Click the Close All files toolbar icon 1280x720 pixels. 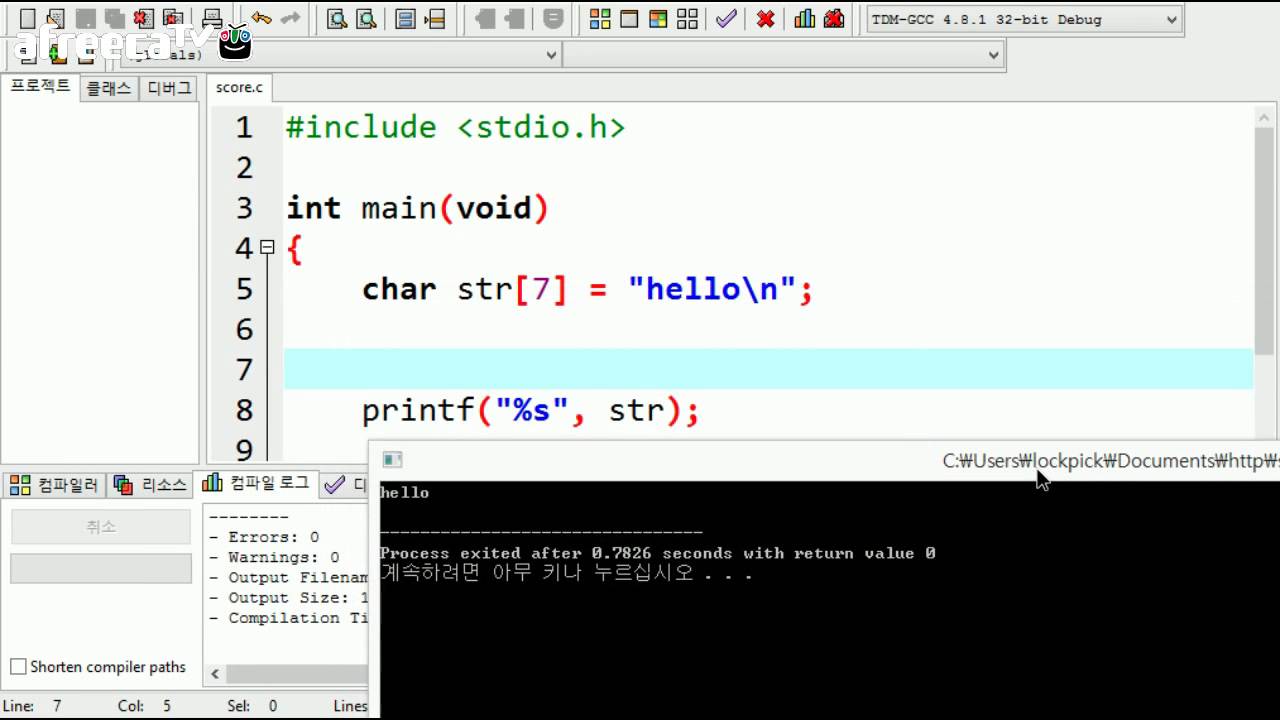pyautogui.click(x=174, y=18)
